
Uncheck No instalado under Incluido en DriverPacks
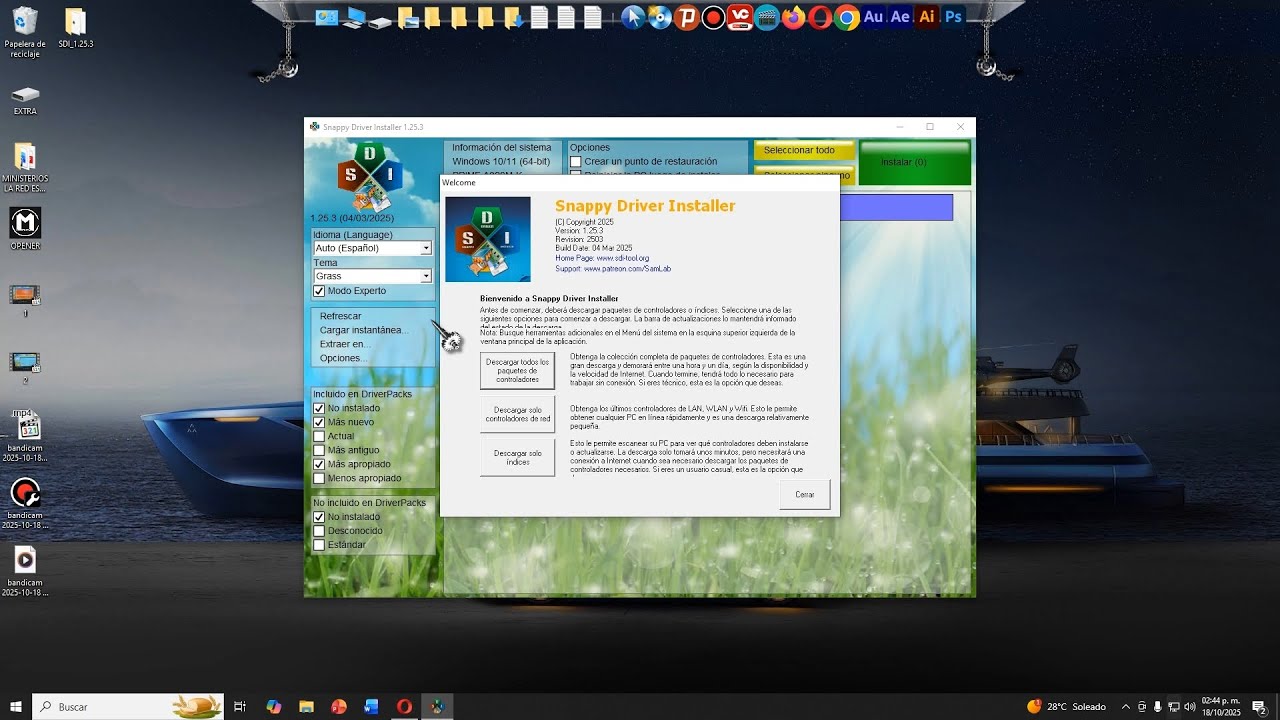pos(319,408)
